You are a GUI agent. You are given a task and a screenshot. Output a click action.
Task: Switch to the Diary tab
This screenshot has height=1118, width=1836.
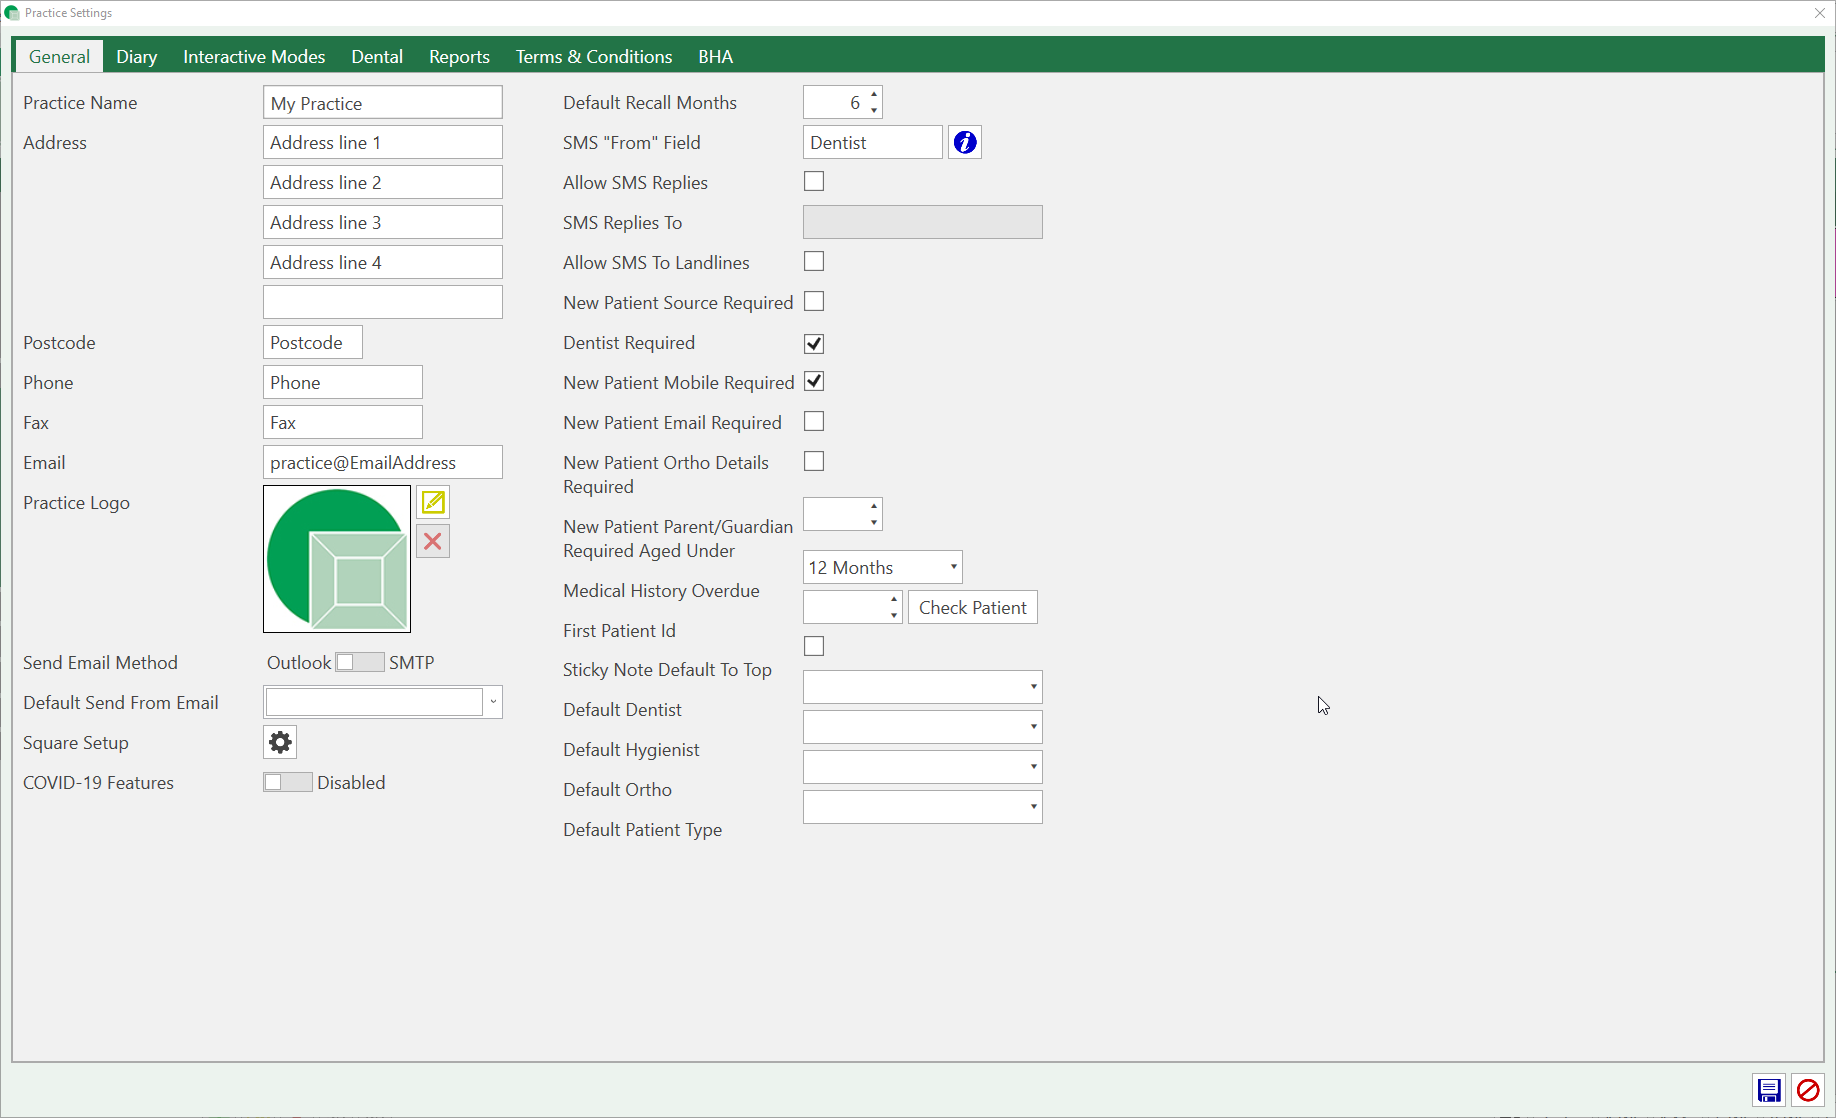point(136,57)
